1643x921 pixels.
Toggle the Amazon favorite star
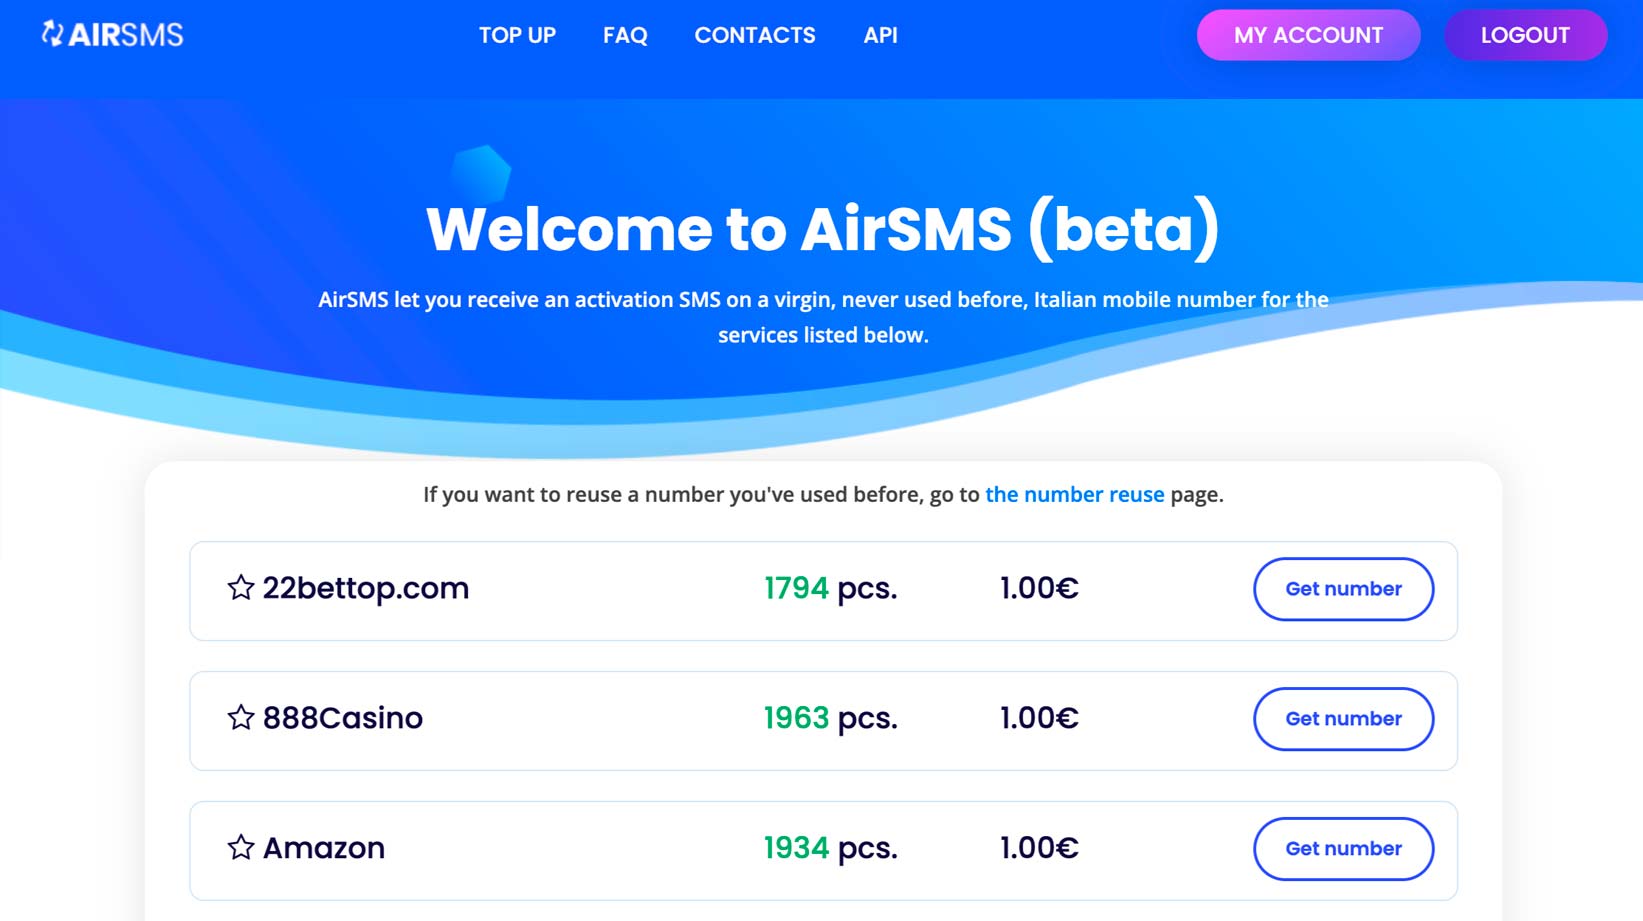click(x=240, y=848)
